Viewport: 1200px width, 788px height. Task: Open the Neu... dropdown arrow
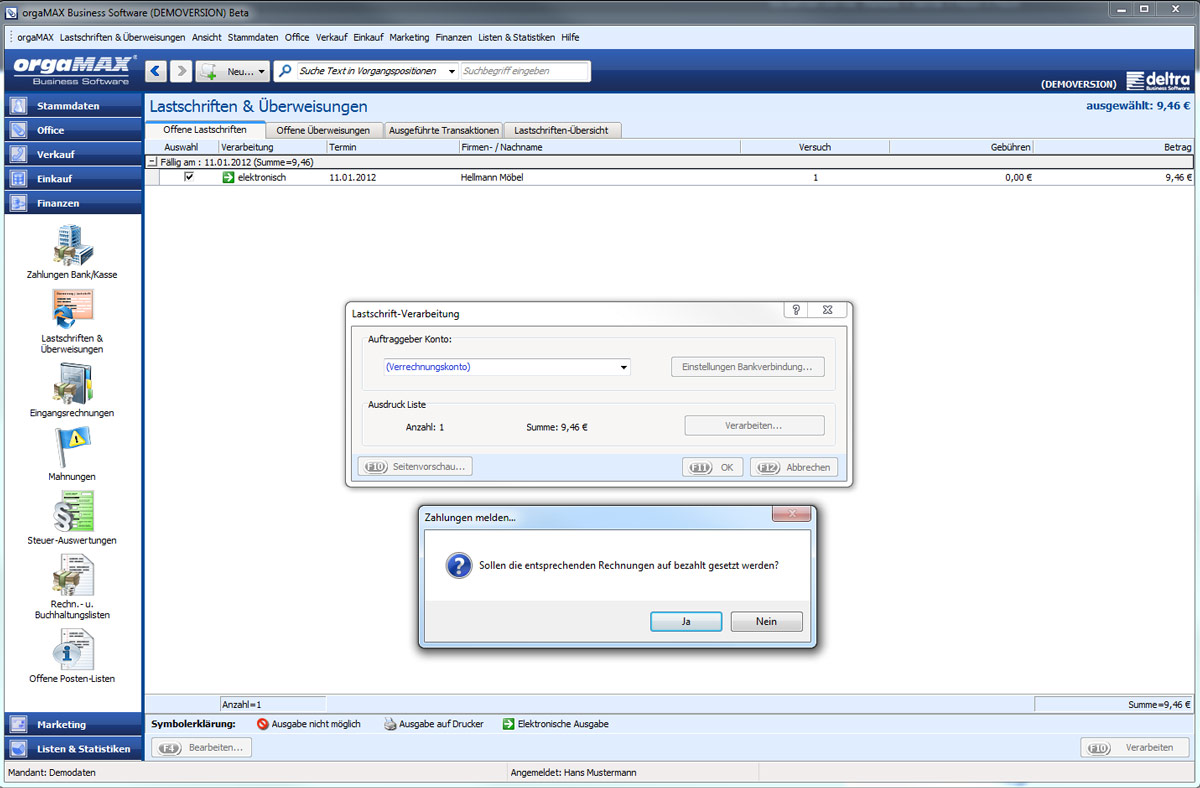(262, 72)
